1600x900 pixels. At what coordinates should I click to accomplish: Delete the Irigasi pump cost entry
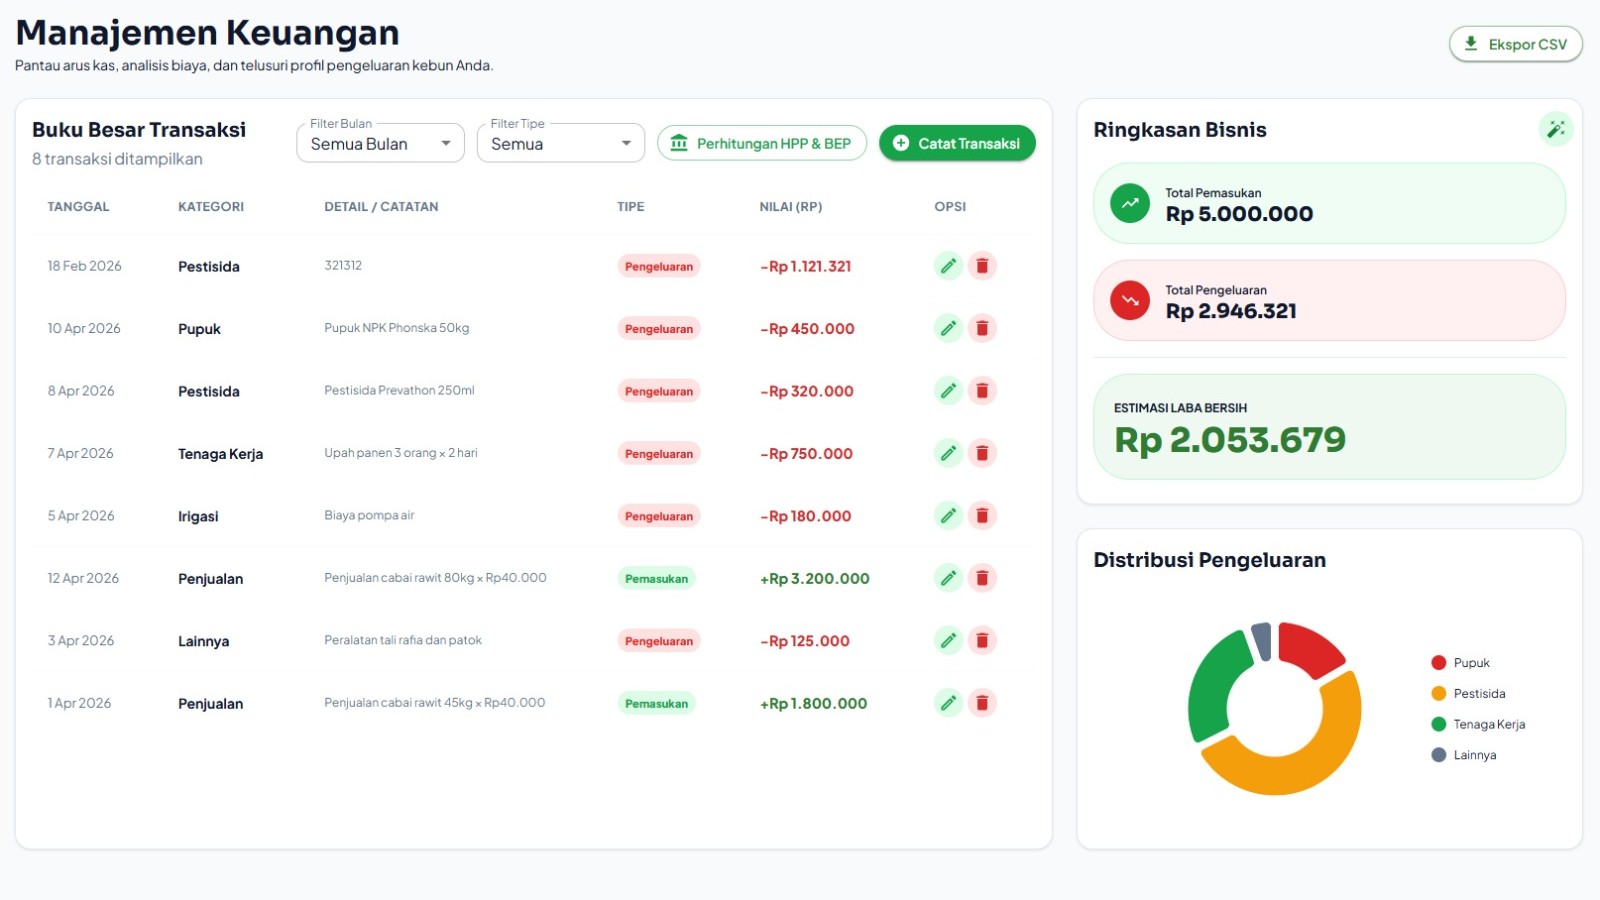coord(982,516)
